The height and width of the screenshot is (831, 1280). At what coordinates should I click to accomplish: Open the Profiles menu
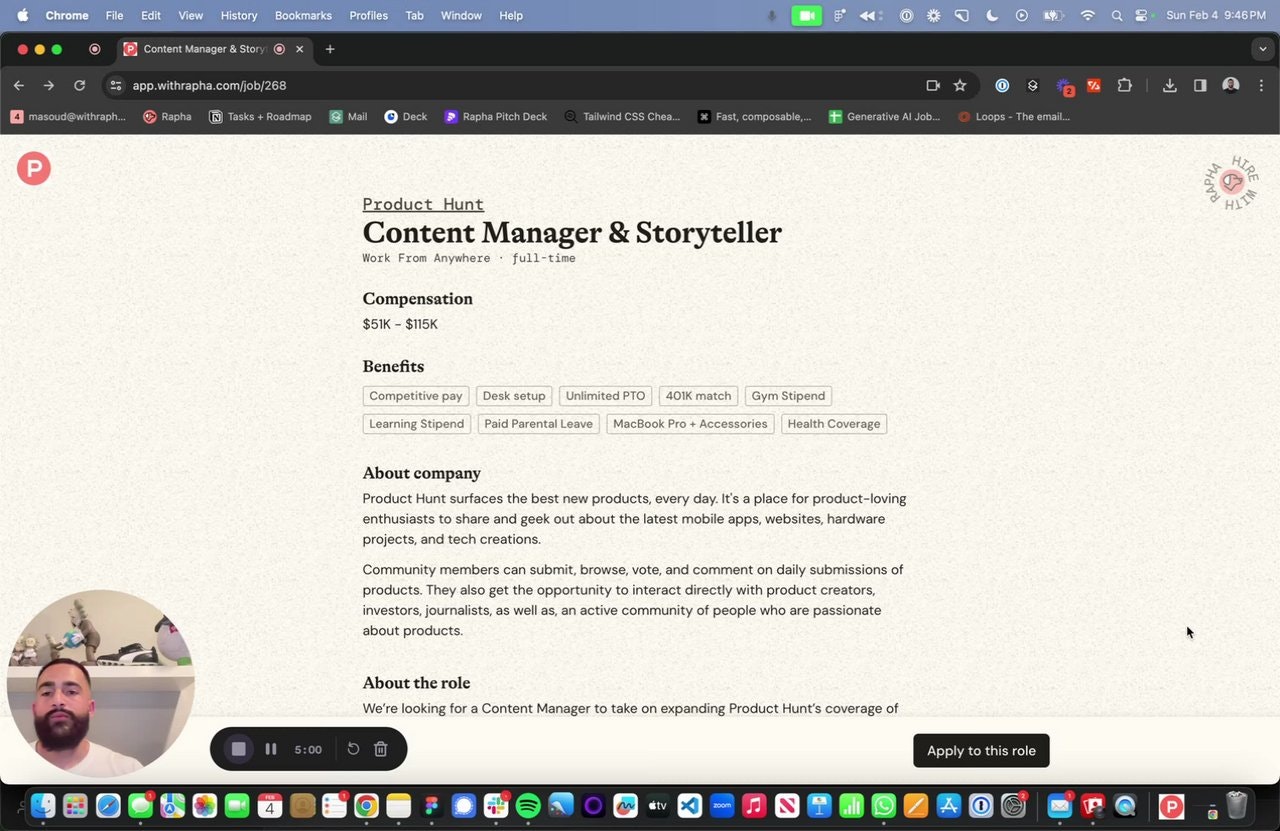pos(368,16)
